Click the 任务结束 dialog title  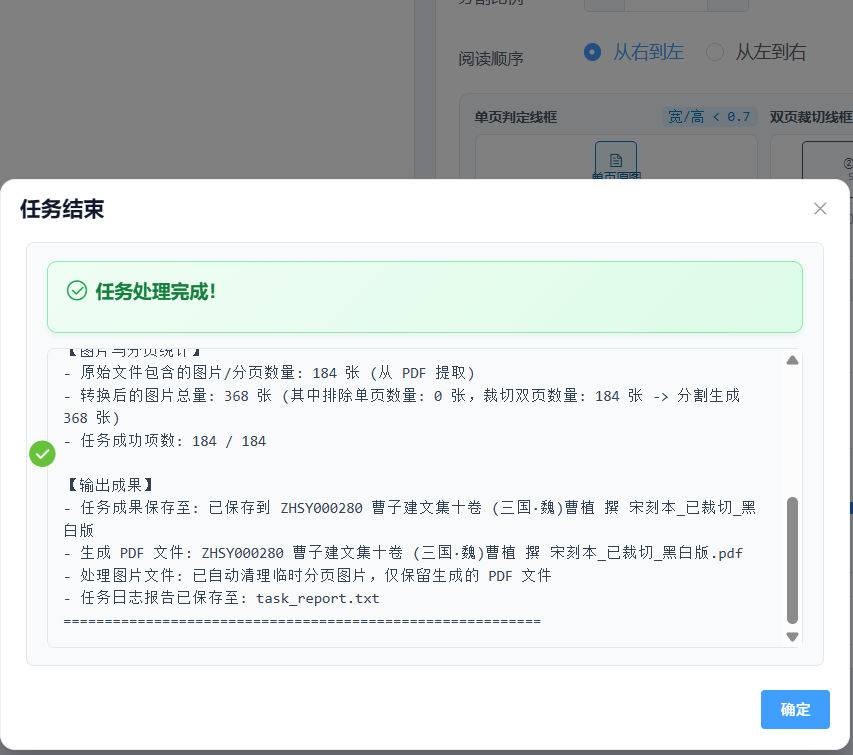click(62, 209)
